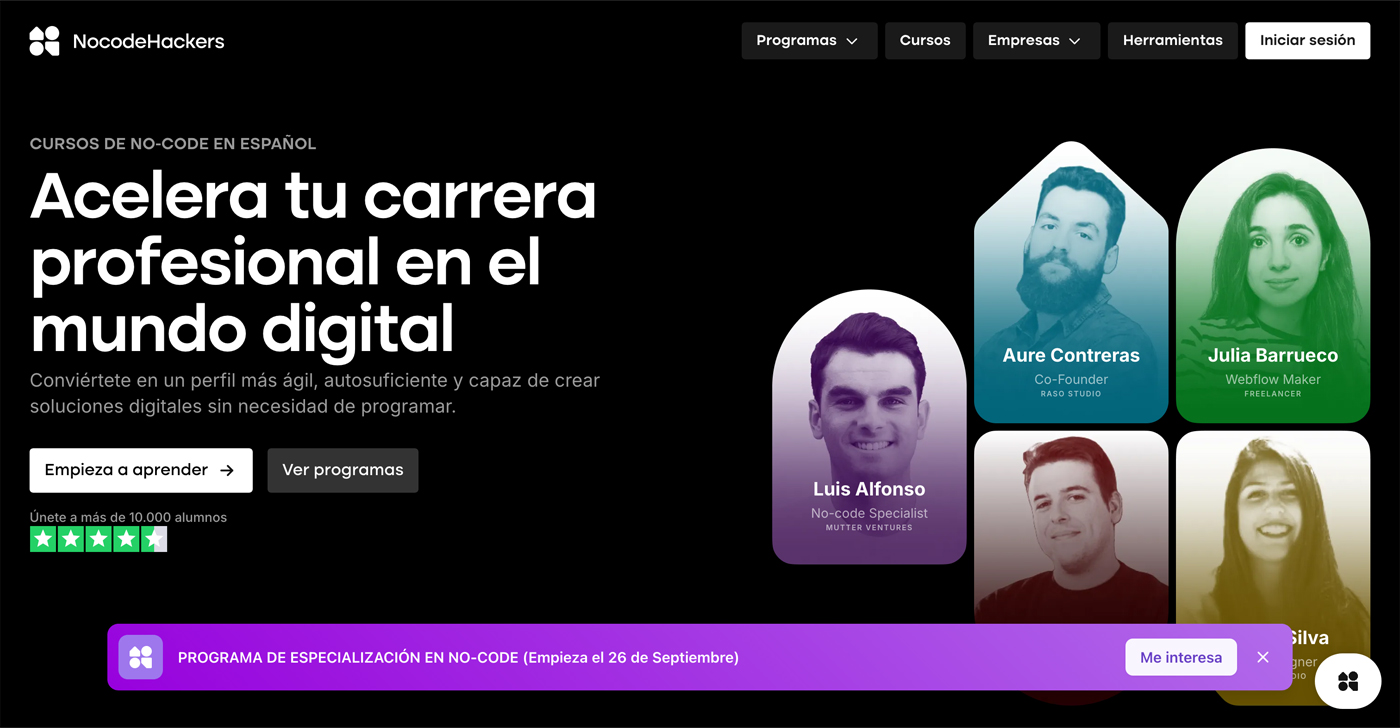The height and width of the screenshot is (728, 1400).
Task: Click the Ver programas button
Action: coord(343,470)
